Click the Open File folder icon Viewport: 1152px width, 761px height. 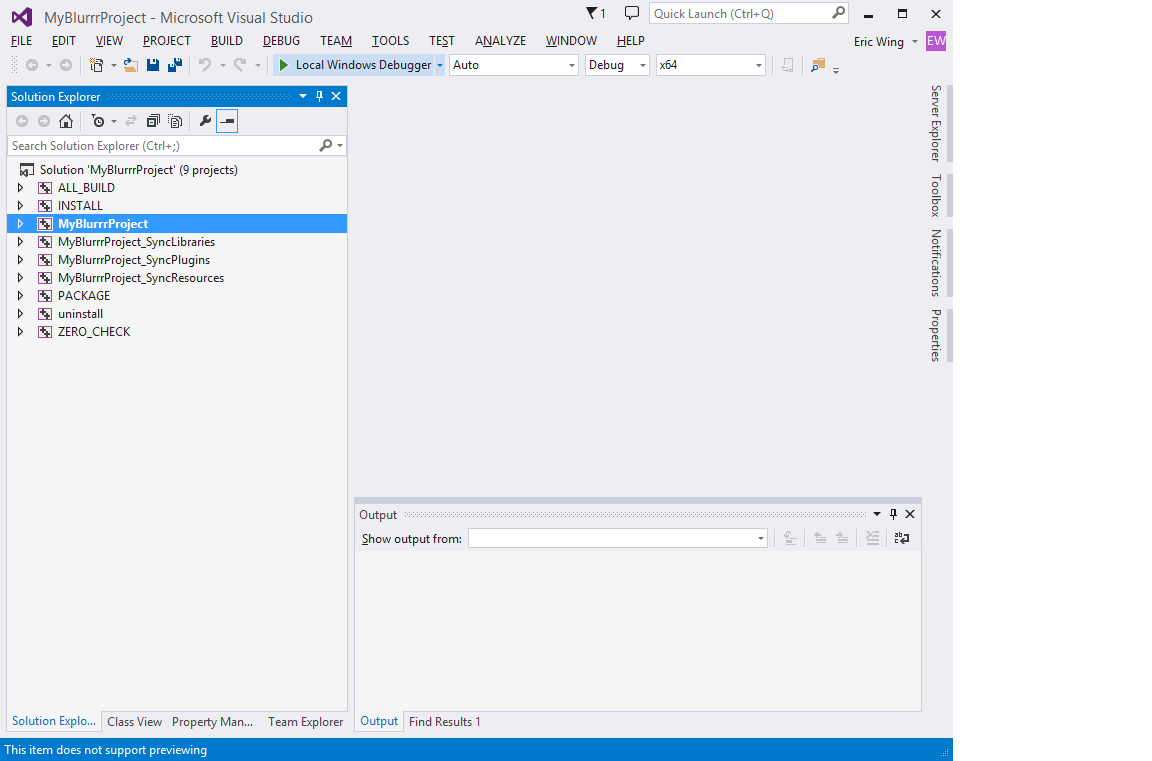[x=131, y=65]
